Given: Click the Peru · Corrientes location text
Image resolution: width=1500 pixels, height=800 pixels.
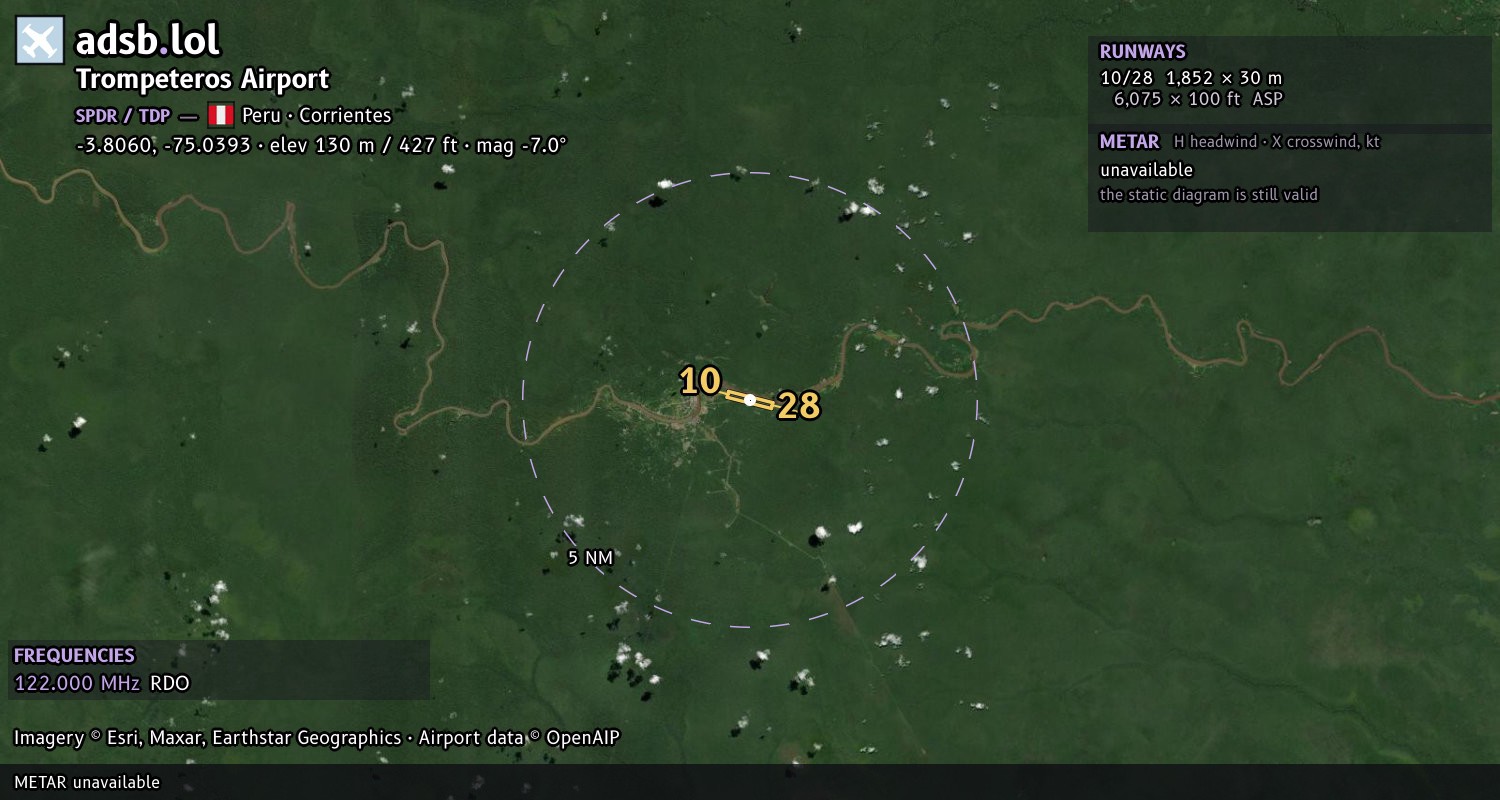Looking at the screenshot, I should point(317,115).
